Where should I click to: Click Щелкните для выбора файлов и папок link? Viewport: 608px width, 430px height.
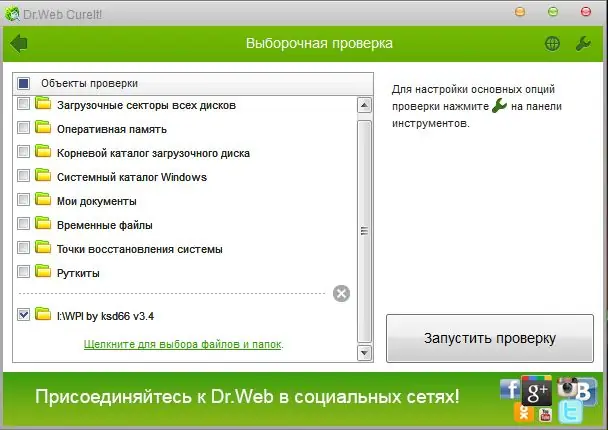[x=183, y=344]
